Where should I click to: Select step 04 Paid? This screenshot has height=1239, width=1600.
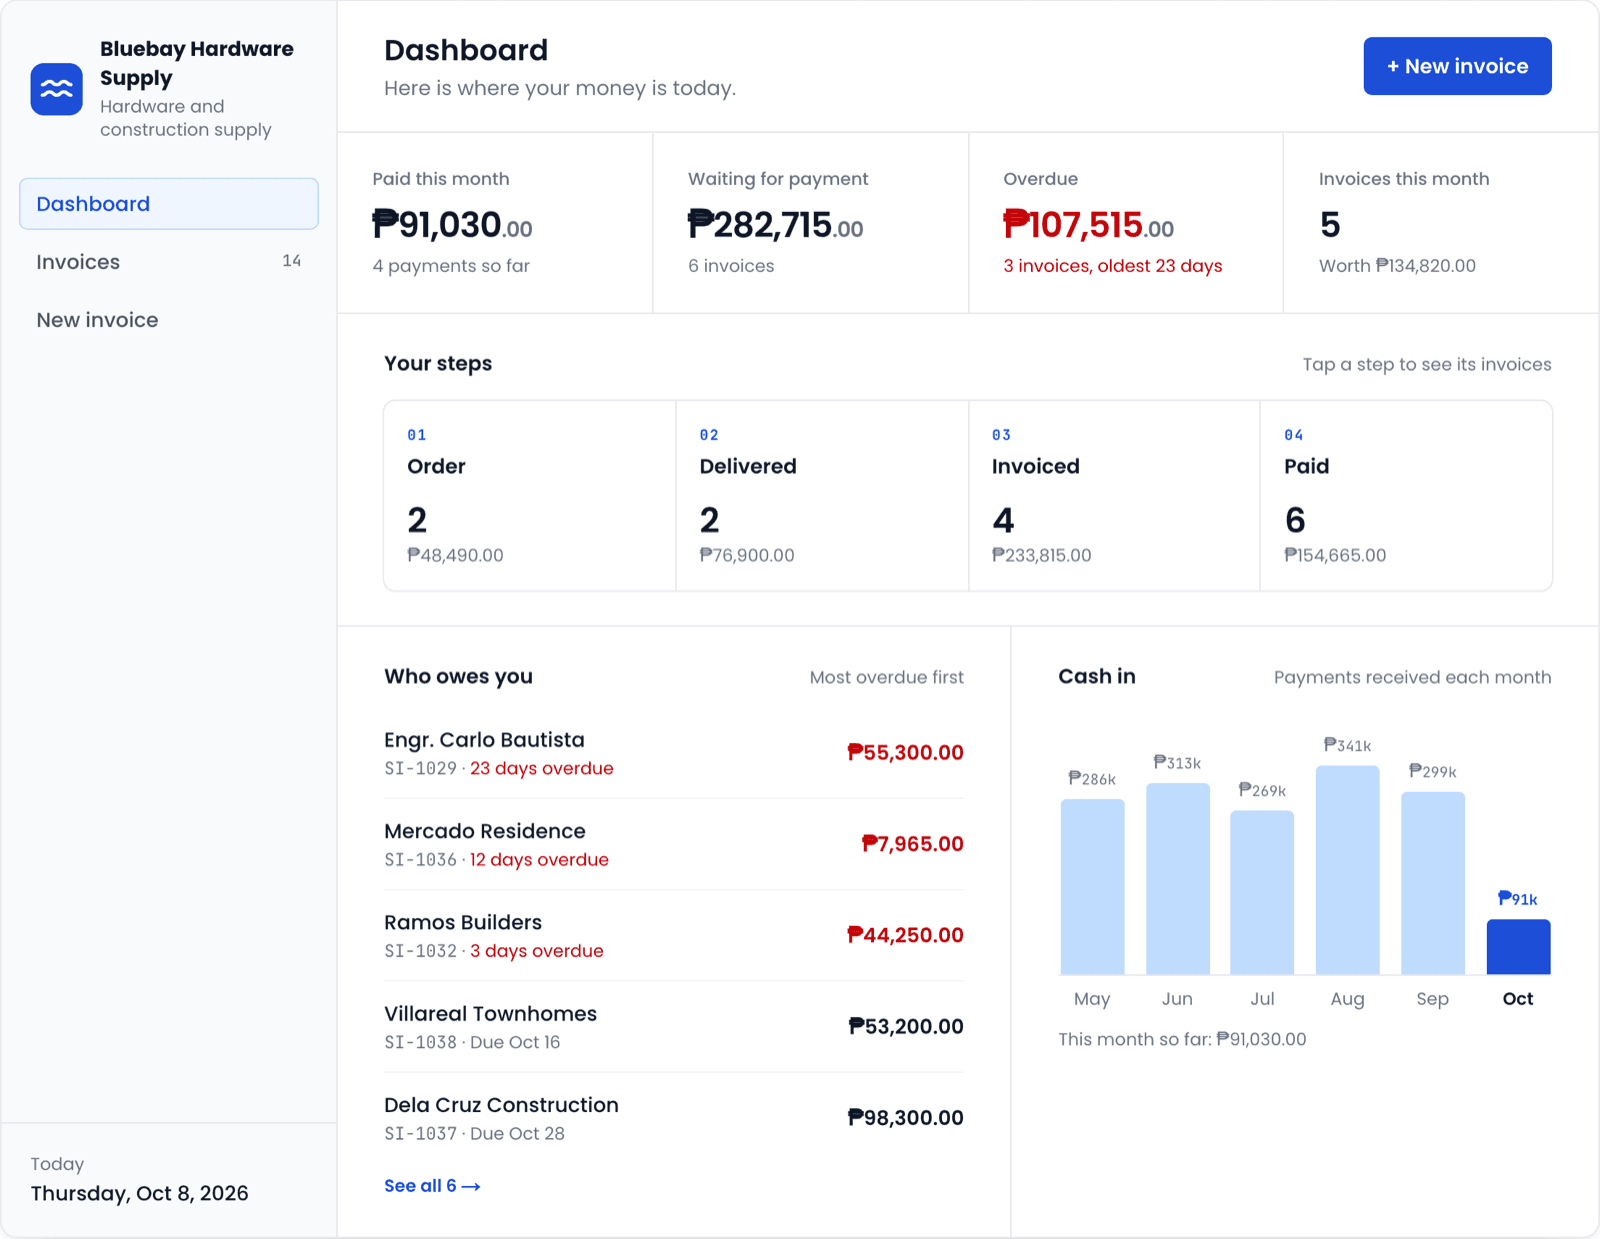coord(1406,496)
